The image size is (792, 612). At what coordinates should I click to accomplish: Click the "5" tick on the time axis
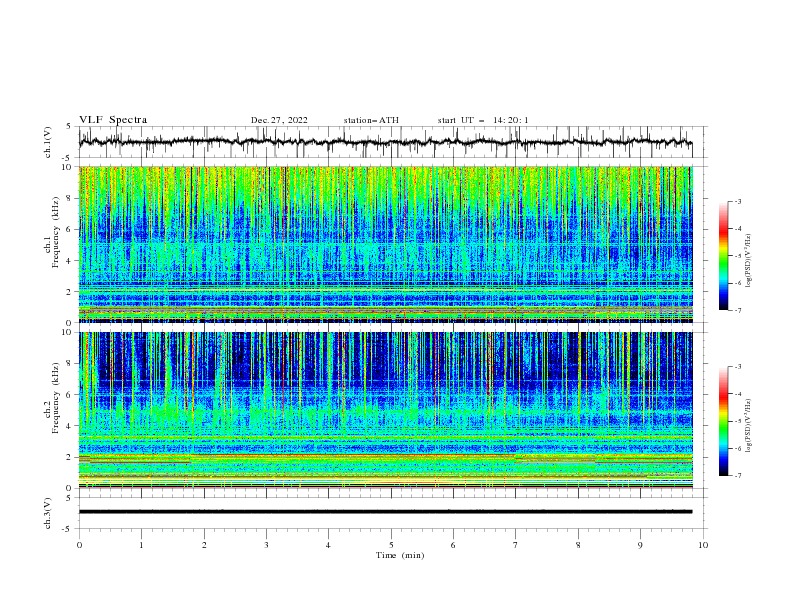coord(391,545)
